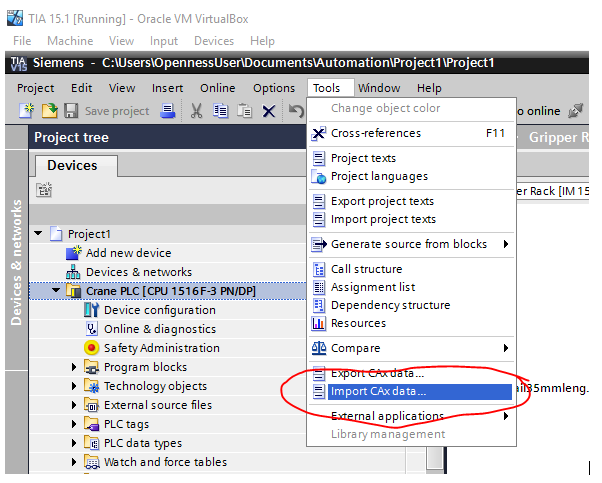Click the PLC data types folder icon
Screen dimensions: 602x483
[x=91, y=443]
